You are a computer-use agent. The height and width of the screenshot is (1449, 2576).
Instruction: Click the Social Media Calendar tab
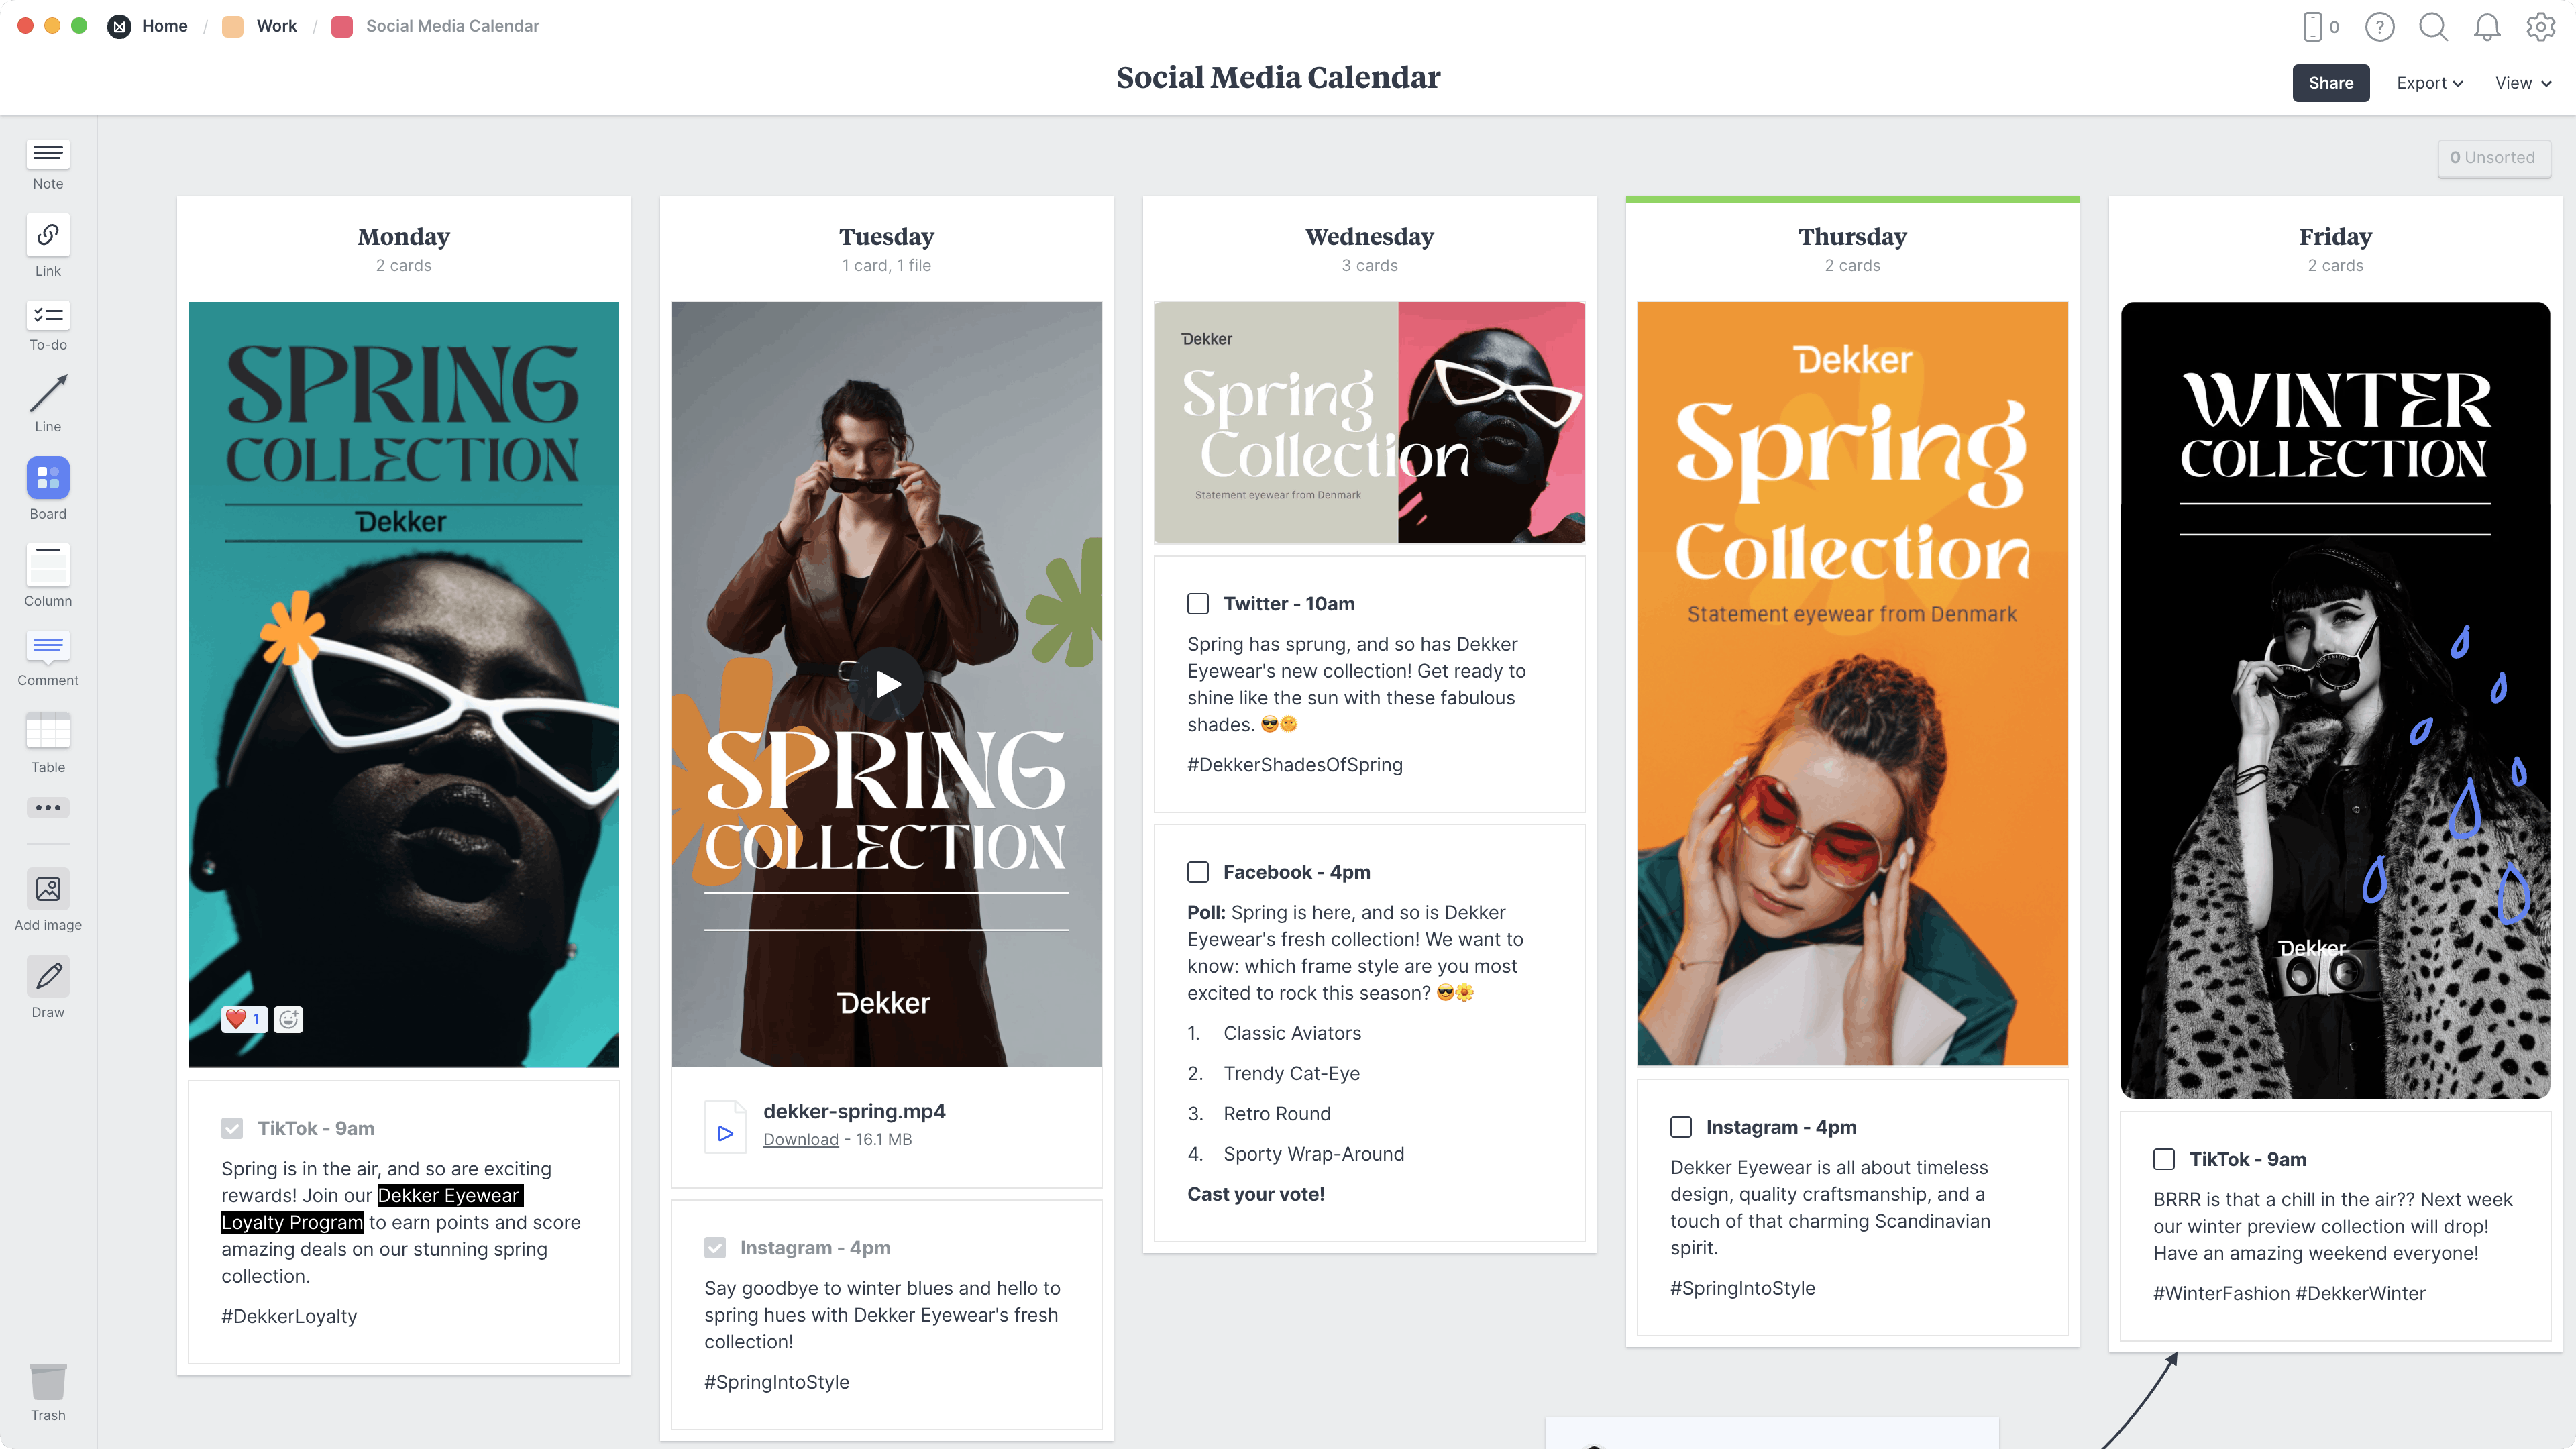451,25
